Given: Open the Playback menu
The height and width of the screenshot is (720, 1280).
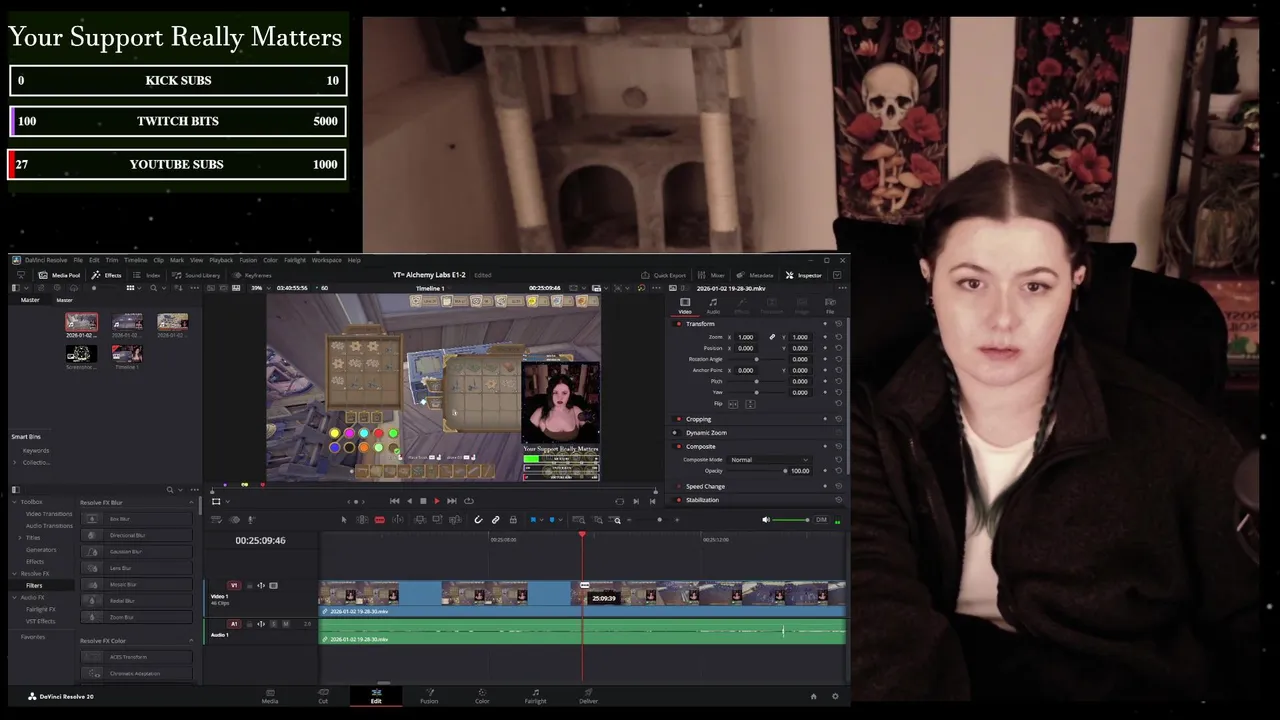Looking at the screenshot, I should 221,260.
